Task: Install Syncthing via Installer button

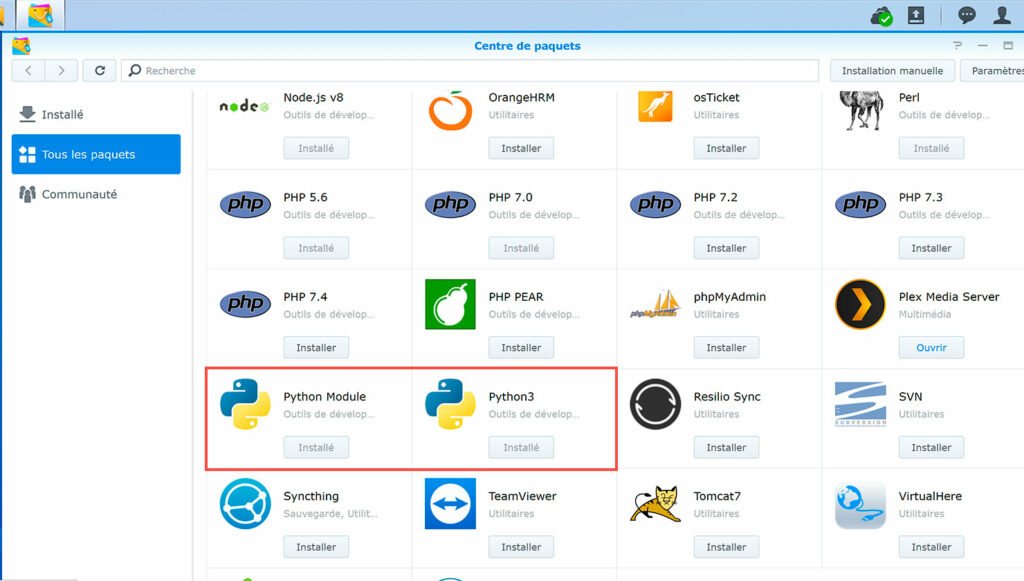Action: click(316, 547)
